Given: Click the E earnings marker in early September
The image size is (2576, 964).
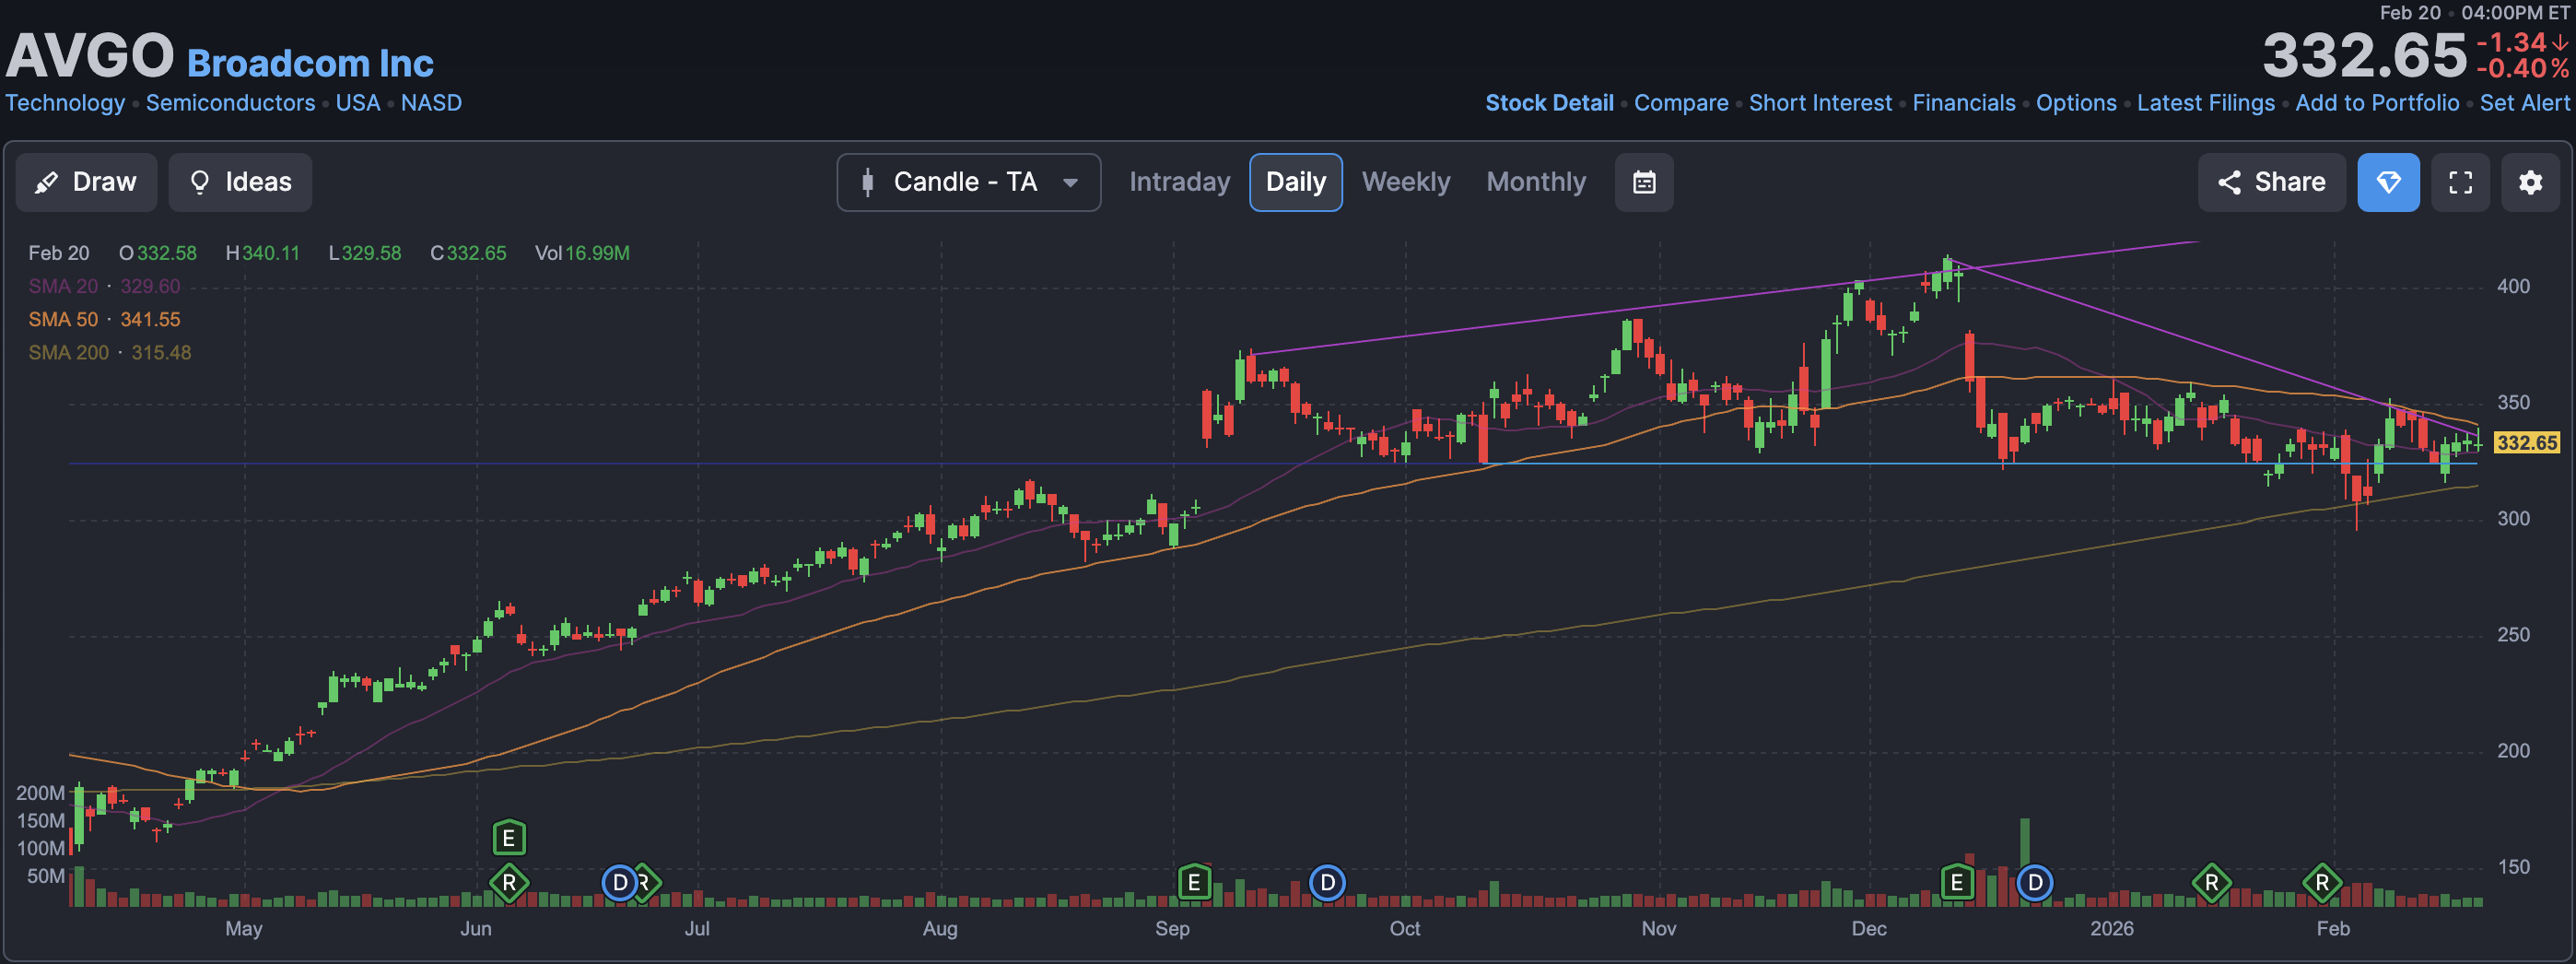Looking at the screenshot, I should coord(1194,883).
